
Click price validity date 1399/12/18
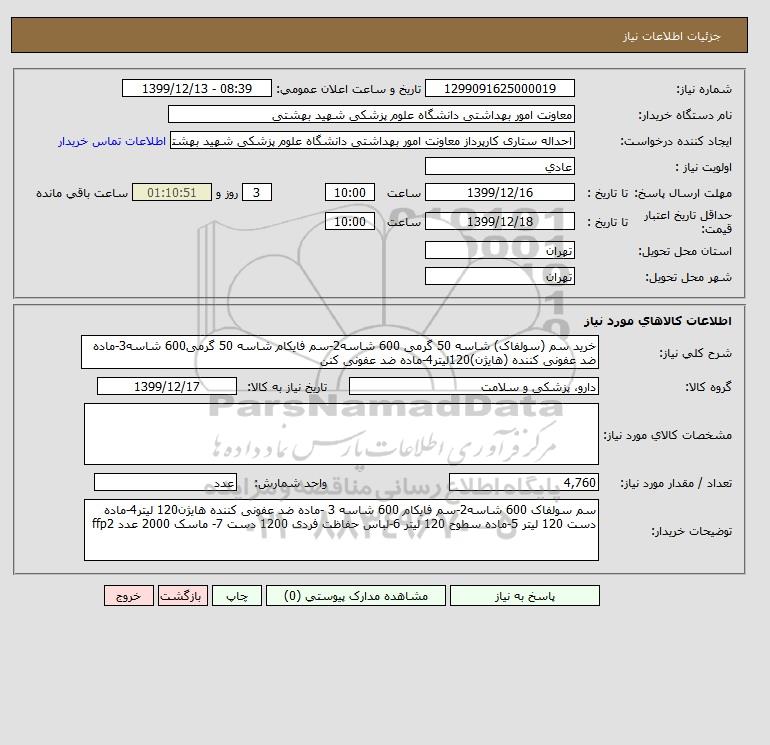pos(499,221)
